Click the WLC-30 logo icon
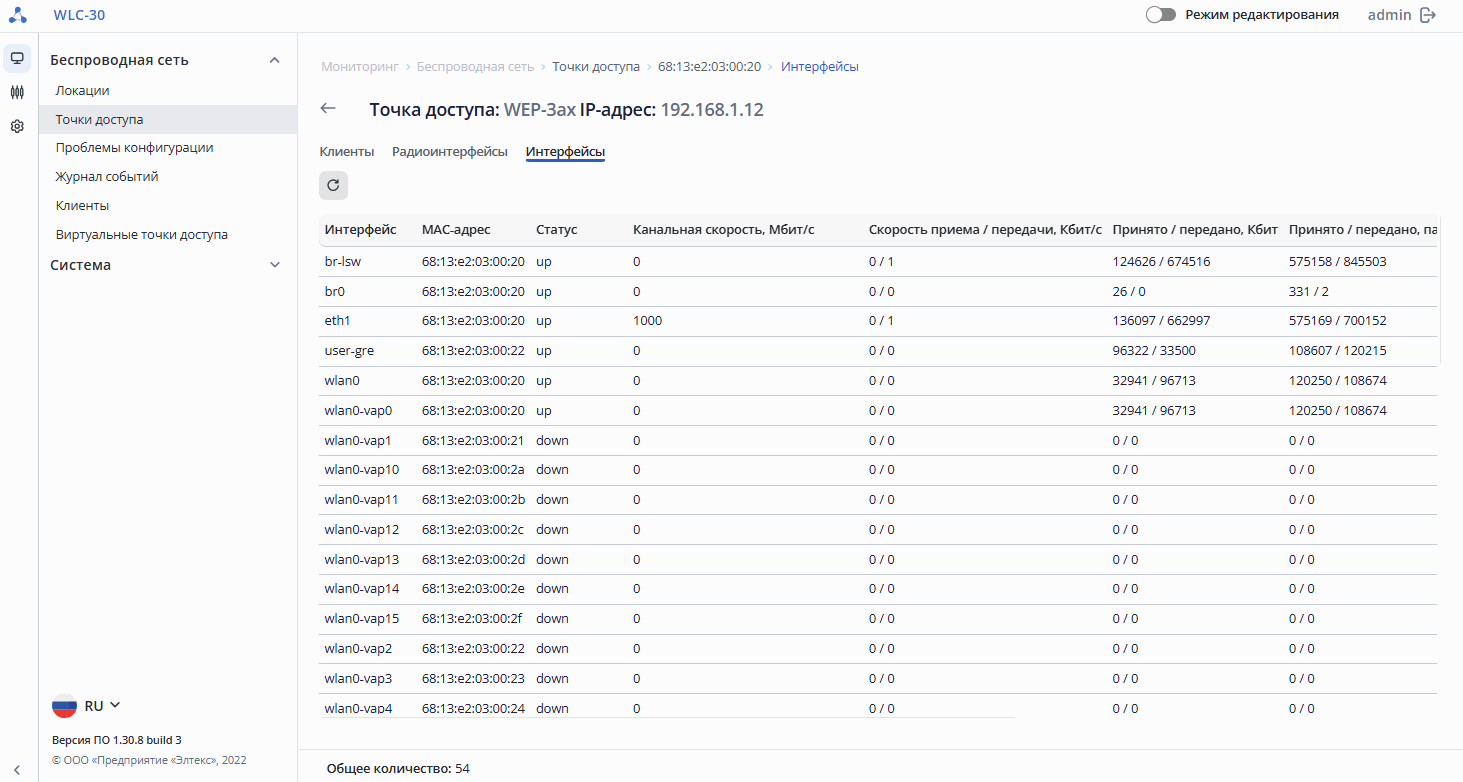1463x782 pixels. 18,15
